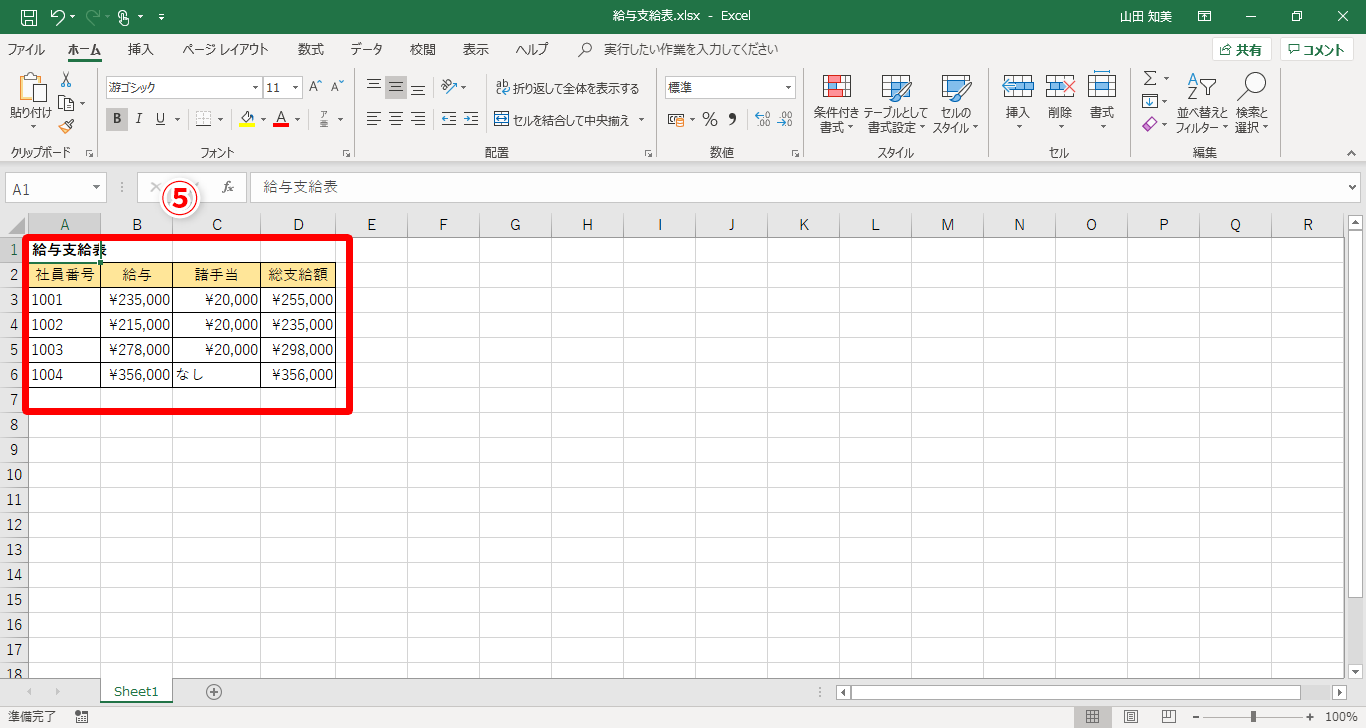This screenshot has height=728, width=1366.
Task: Apply percent style to cells
Action: (710, 119)
